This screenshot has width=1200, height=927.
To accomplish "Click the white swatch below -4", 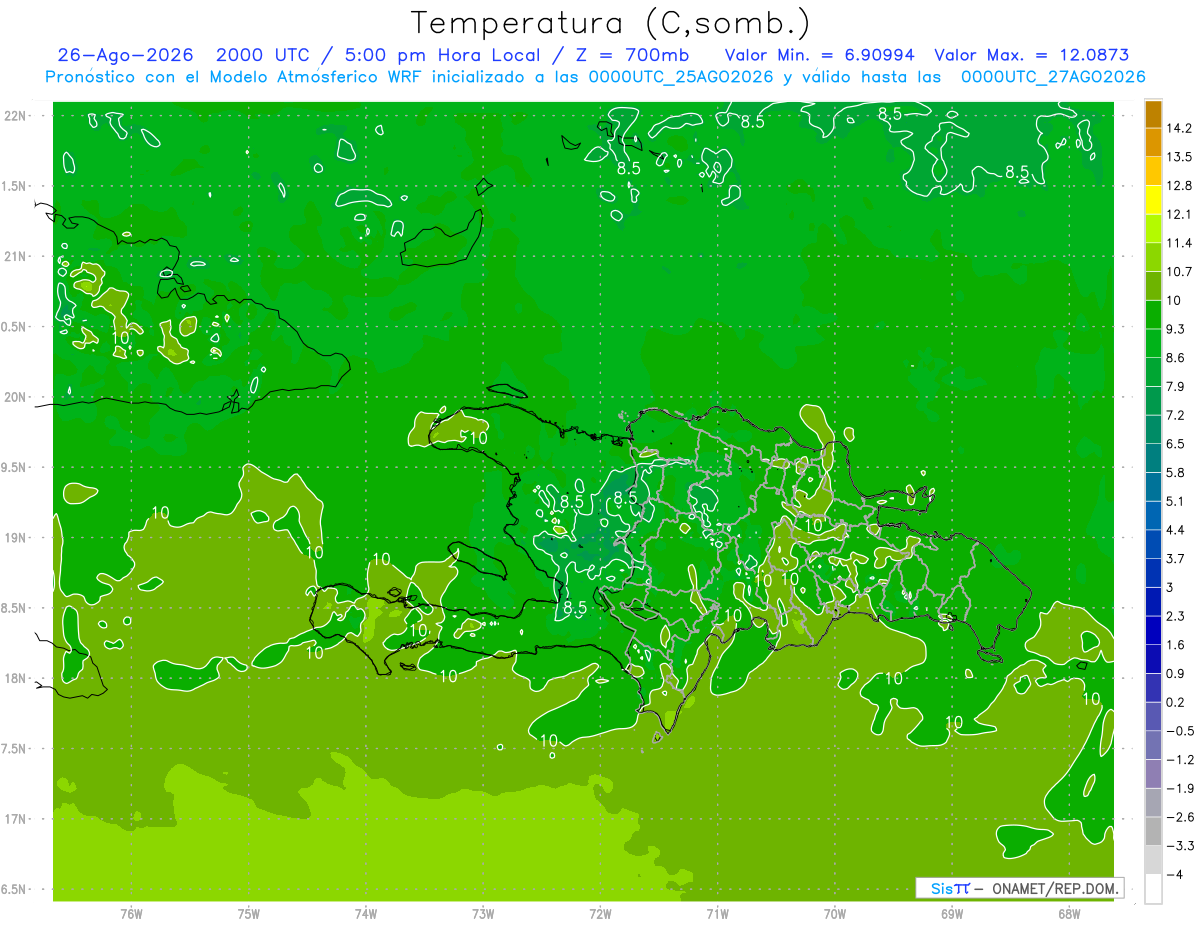I will click(x=1153, y=889).
